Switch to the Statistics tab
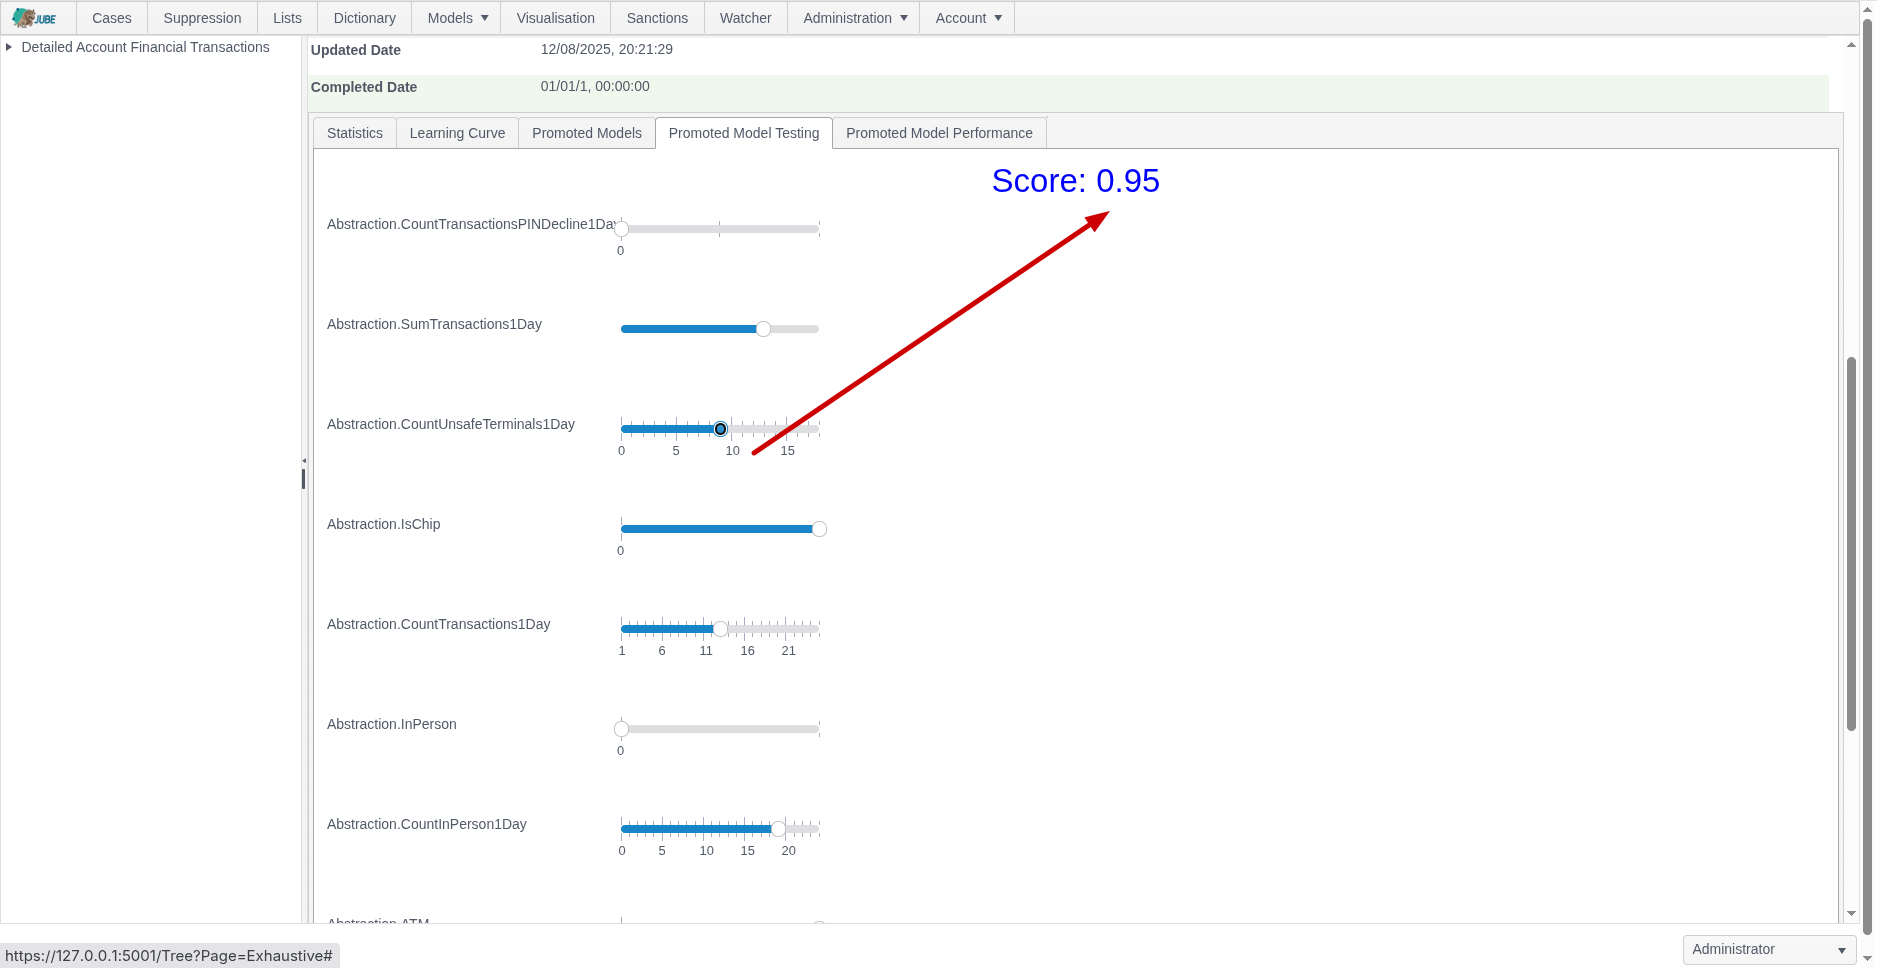 click(x=355, y=133)
